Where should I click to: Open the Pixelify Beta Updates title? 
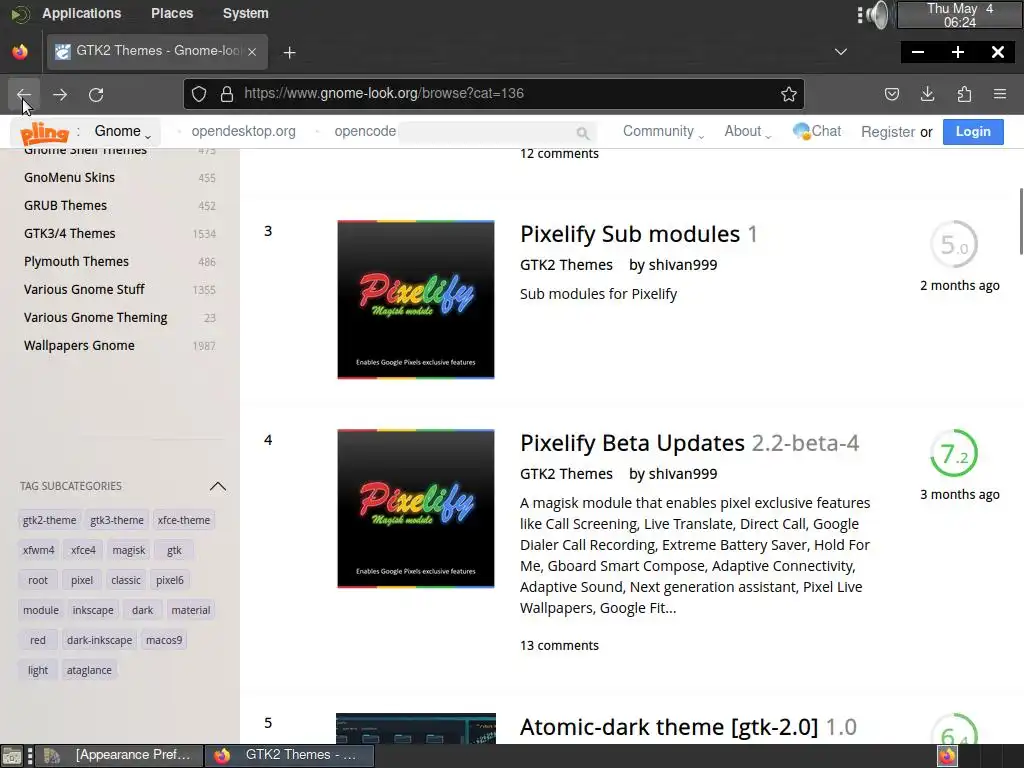(x=632, y=443)
